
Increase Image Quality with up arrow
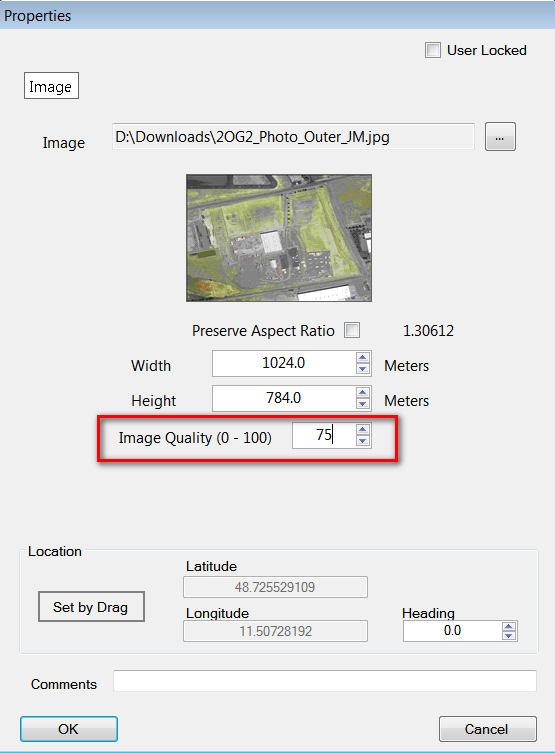click(363, 429)
